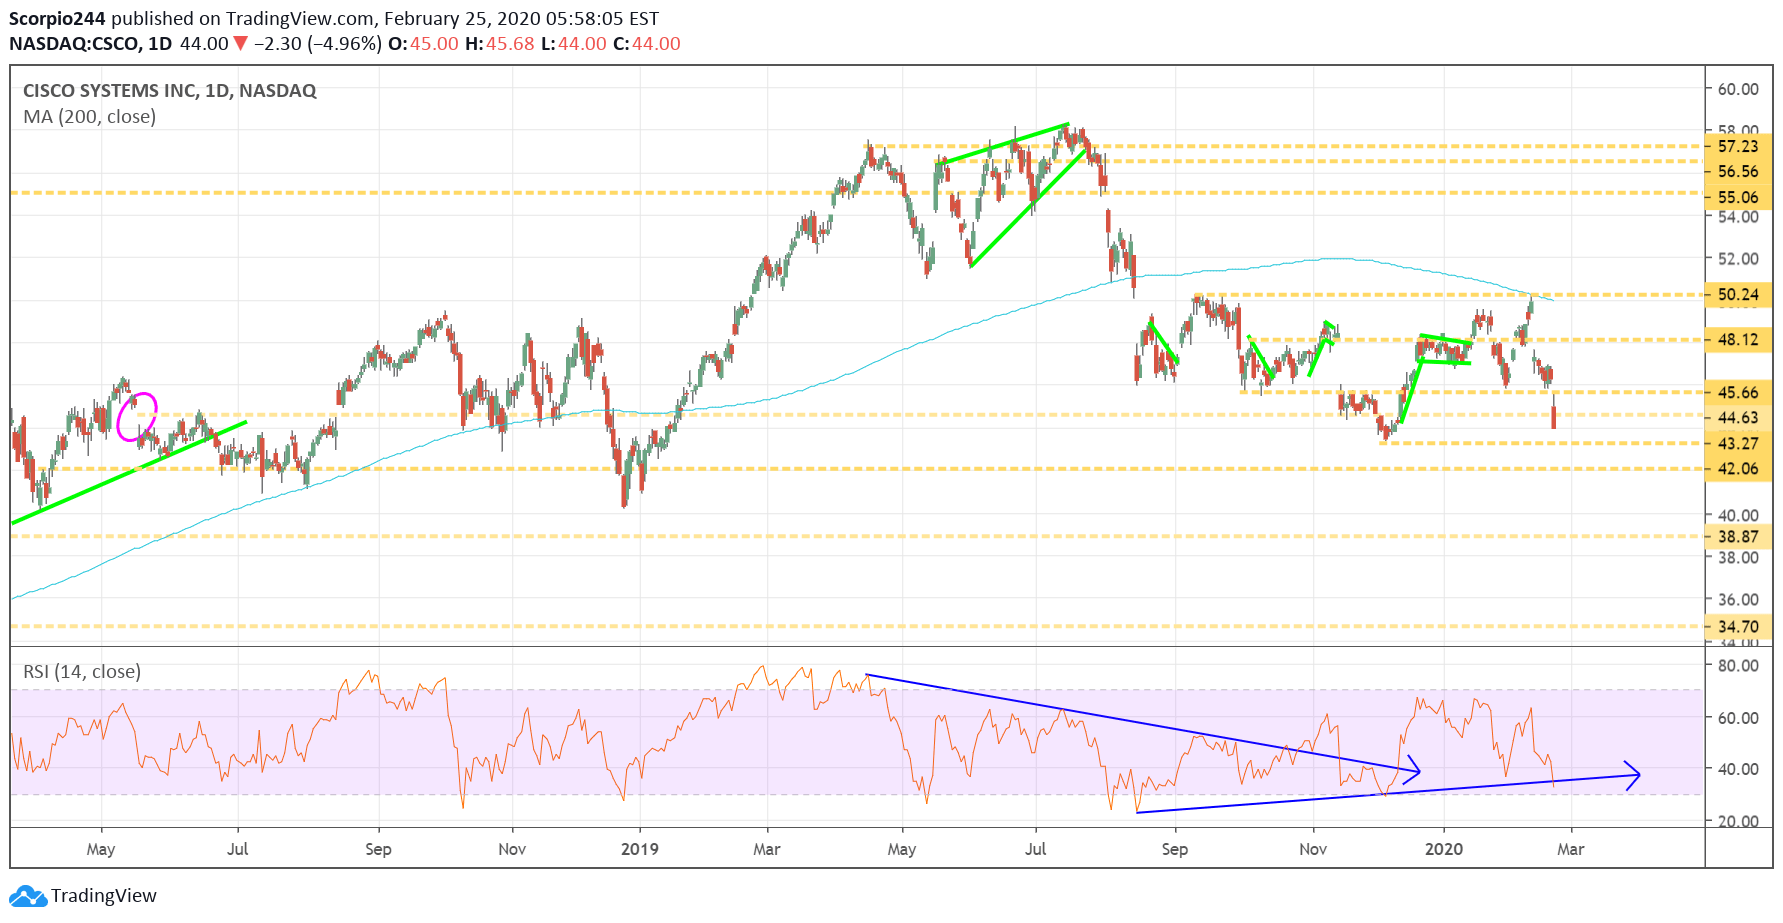Click the 2019 label on time axis
The image size is (1783, 923).
coord(640,849)
